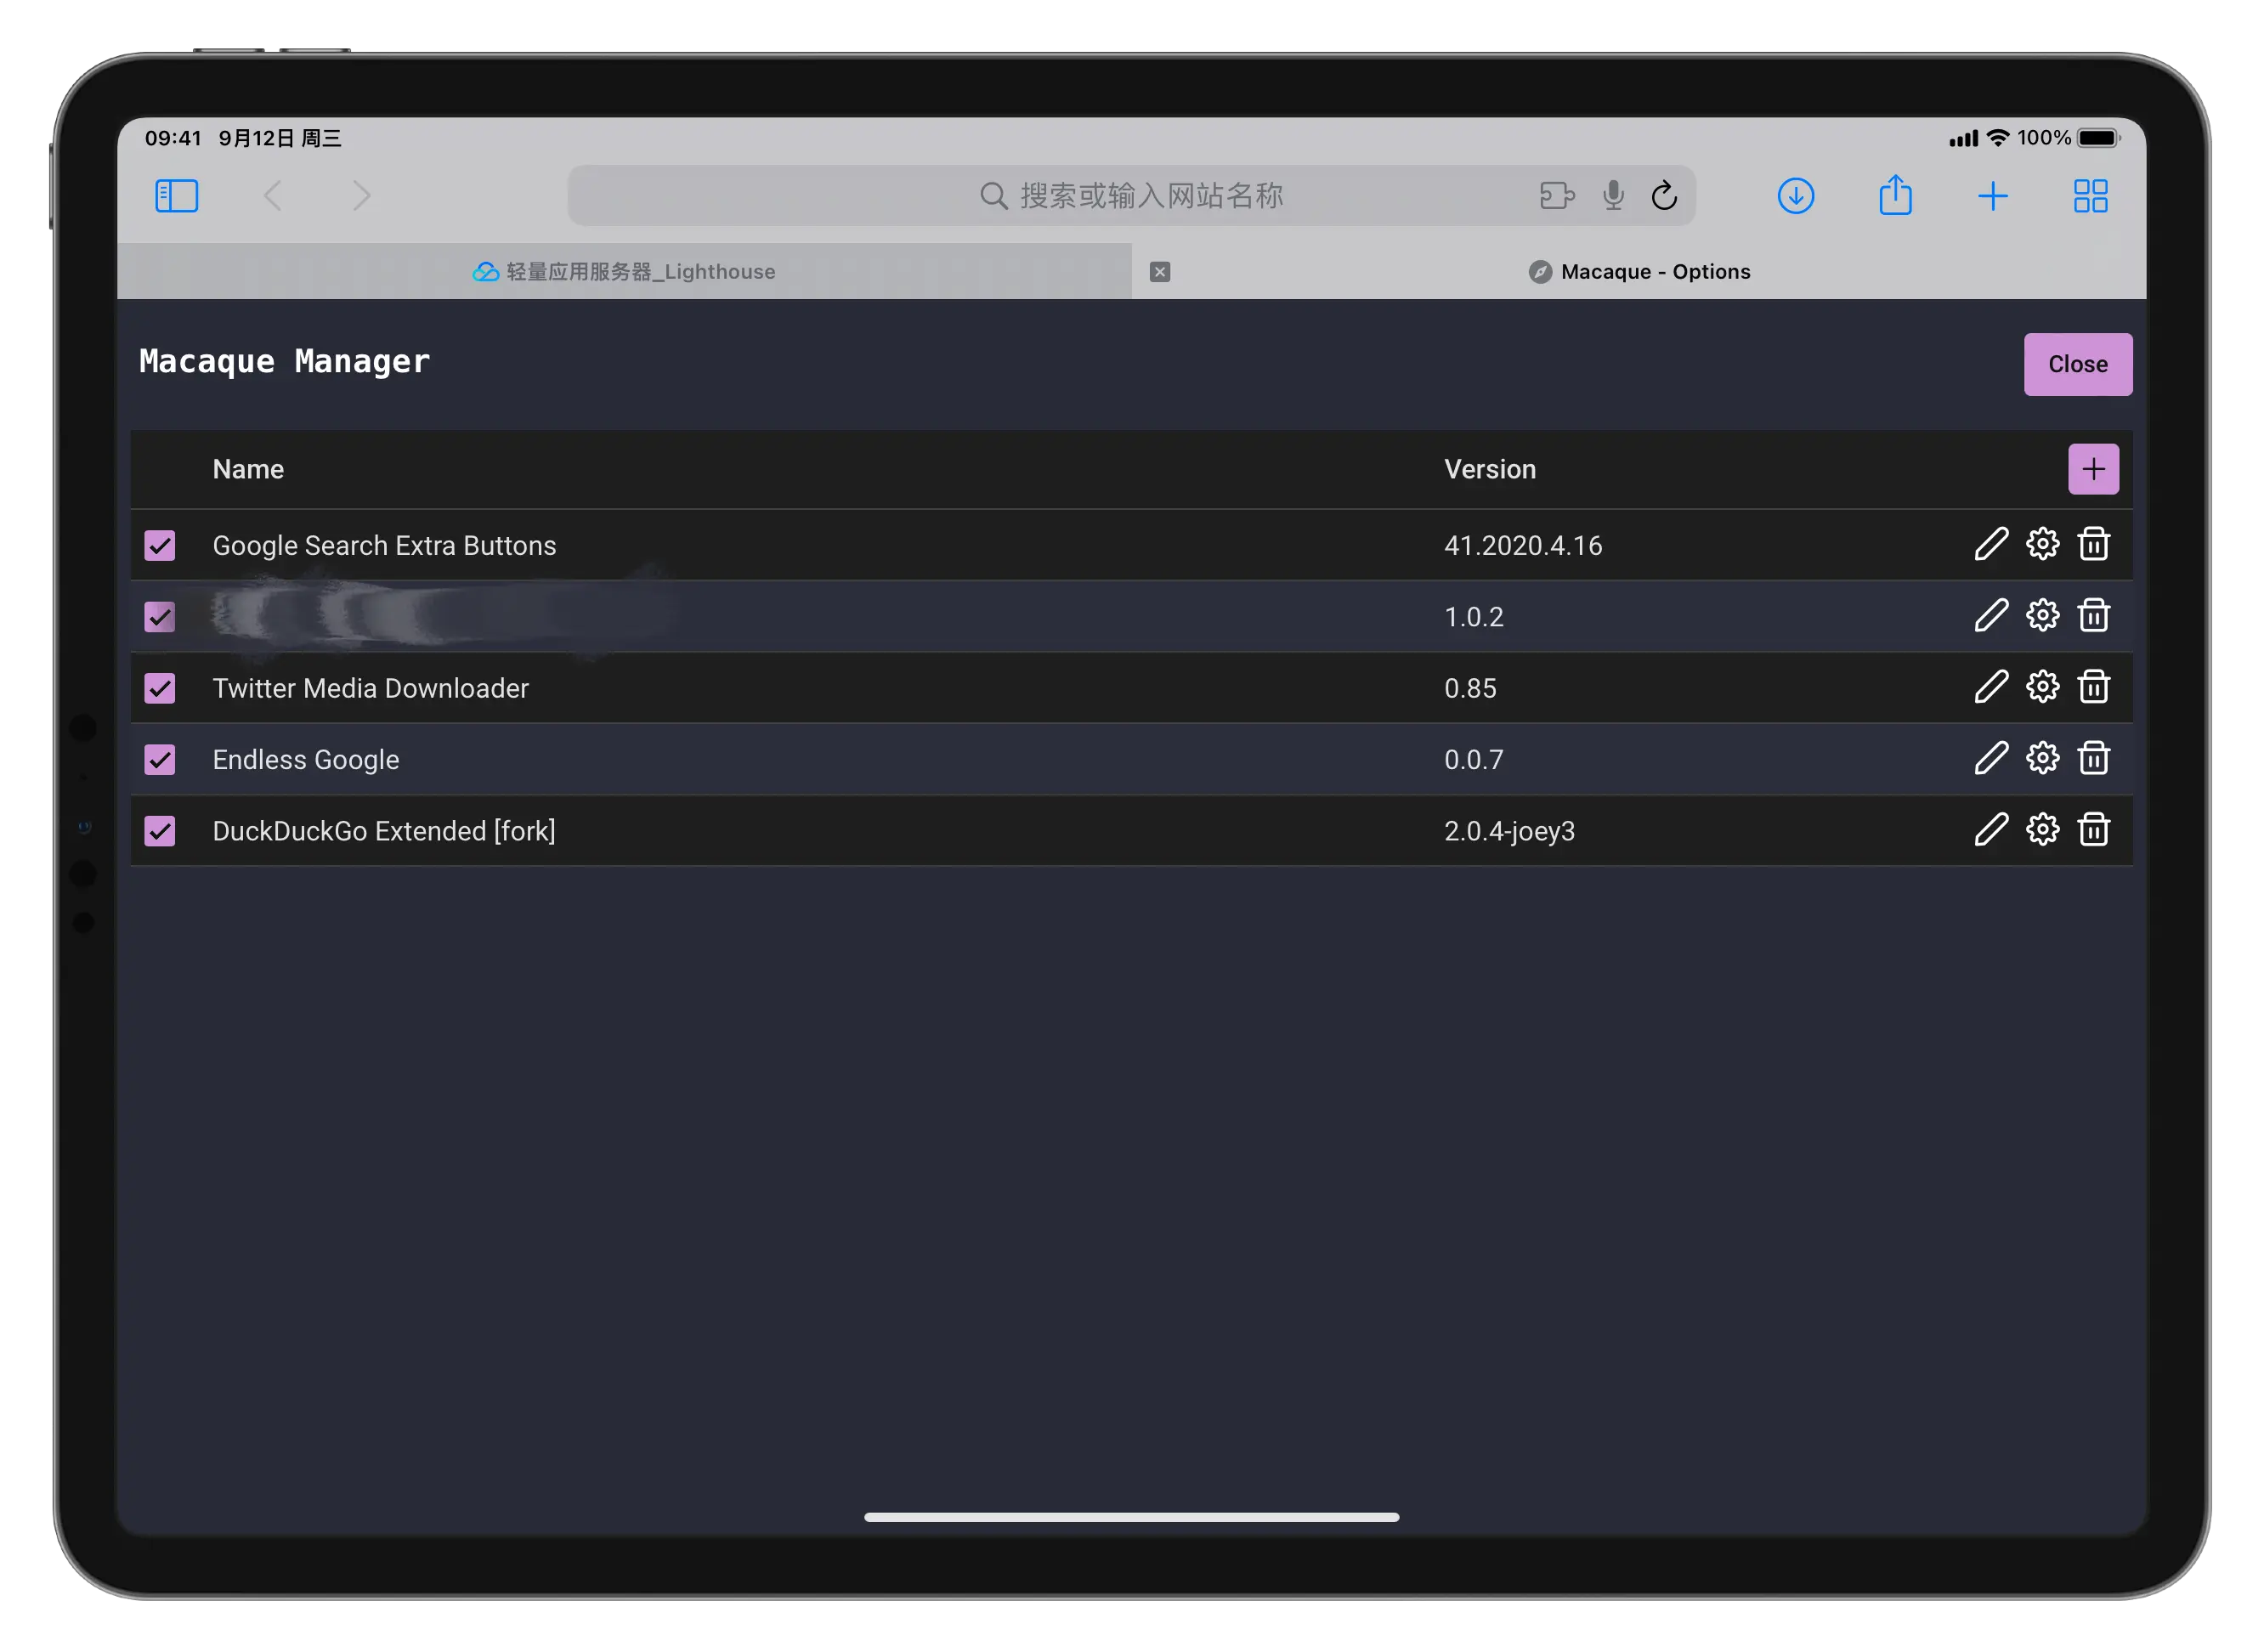The height and width of the screenshot is (1652, 2264).
Task: Open Twitter Media Downloader settings
Action: coord(2042,688)
